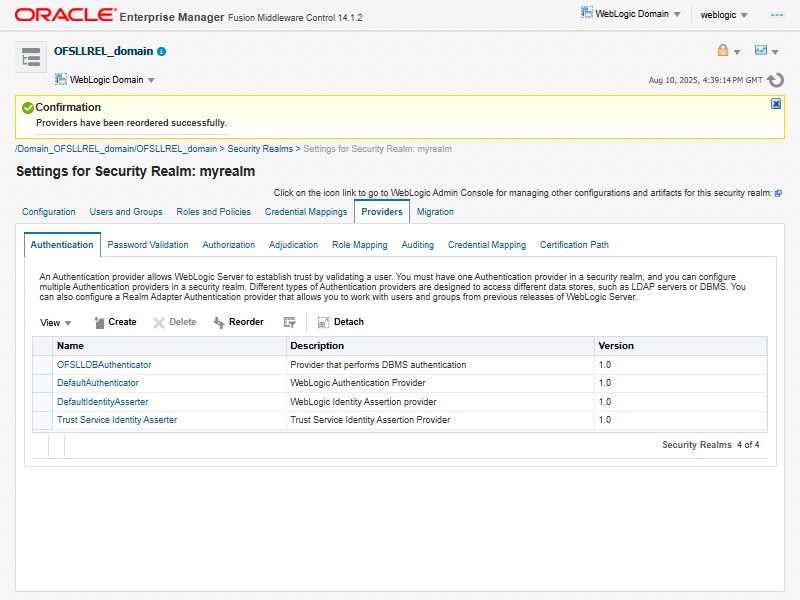This screenshot has height=600, width=800.
Task: Open the Authorization sub-tab
Action: click(229, 245)
